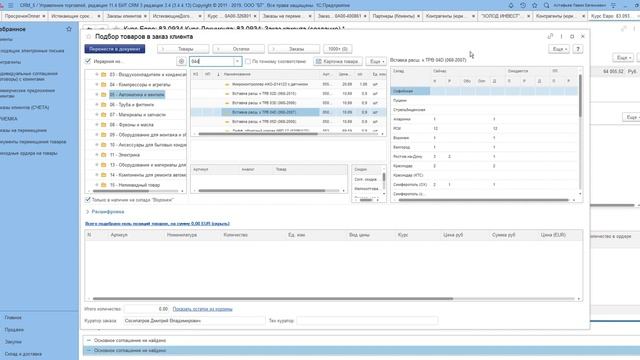Click the search magnifier in title bar

[546, 5]
